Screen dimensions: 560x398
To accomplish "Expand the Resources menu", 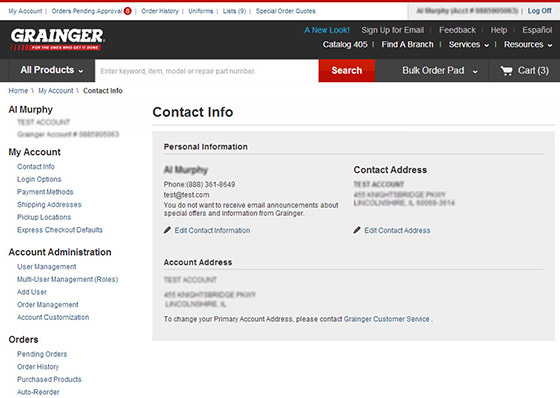I will coord(528,45).
